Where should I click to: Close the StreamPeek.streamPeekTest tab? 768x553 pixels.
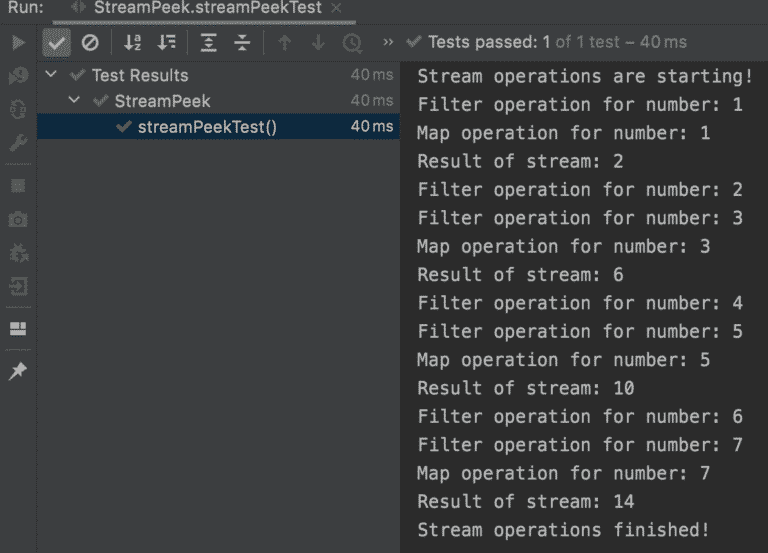tap(335, 8)
